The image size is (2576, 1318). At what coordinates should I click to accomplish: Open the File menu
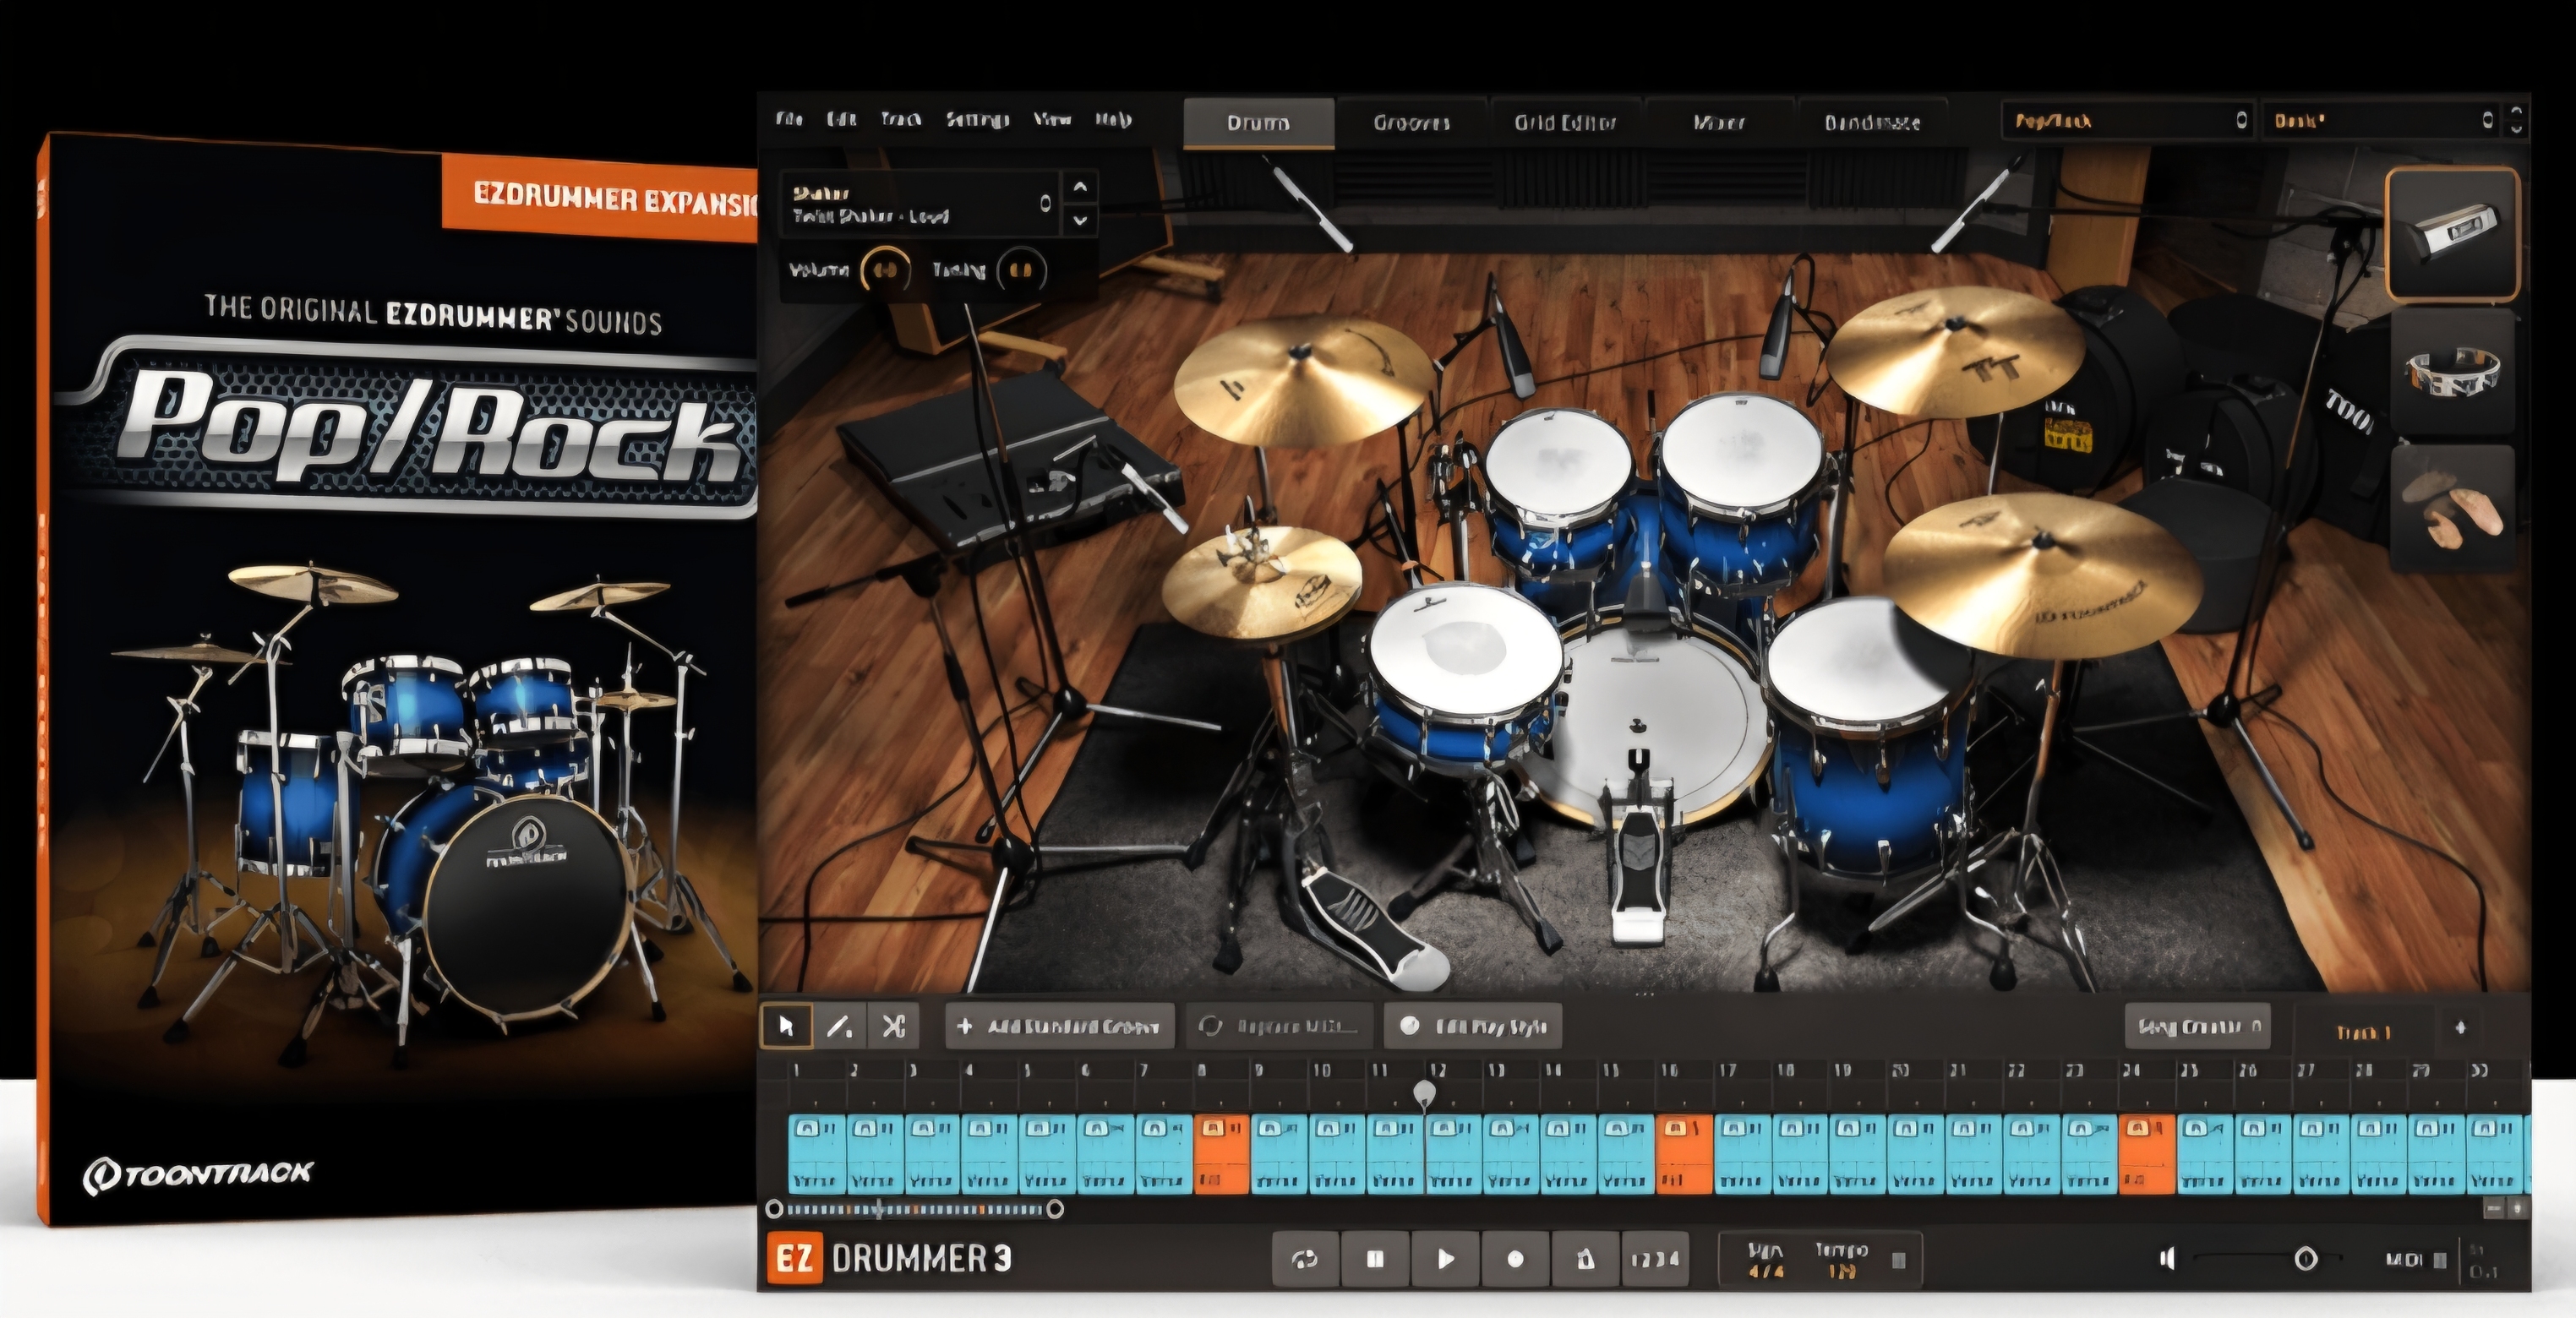789,119
